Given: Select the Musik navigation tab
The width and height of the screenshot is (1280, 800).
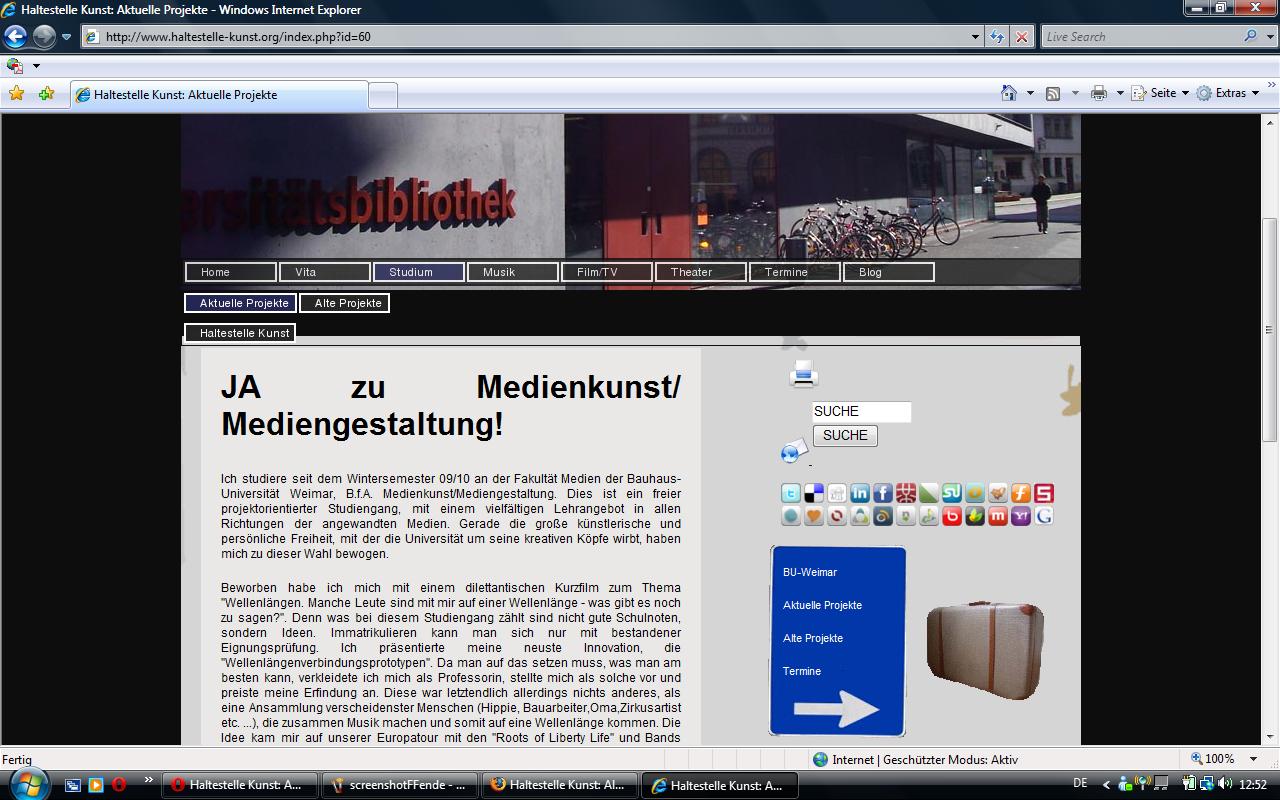Looking at the screenshot, I should 512,272.
